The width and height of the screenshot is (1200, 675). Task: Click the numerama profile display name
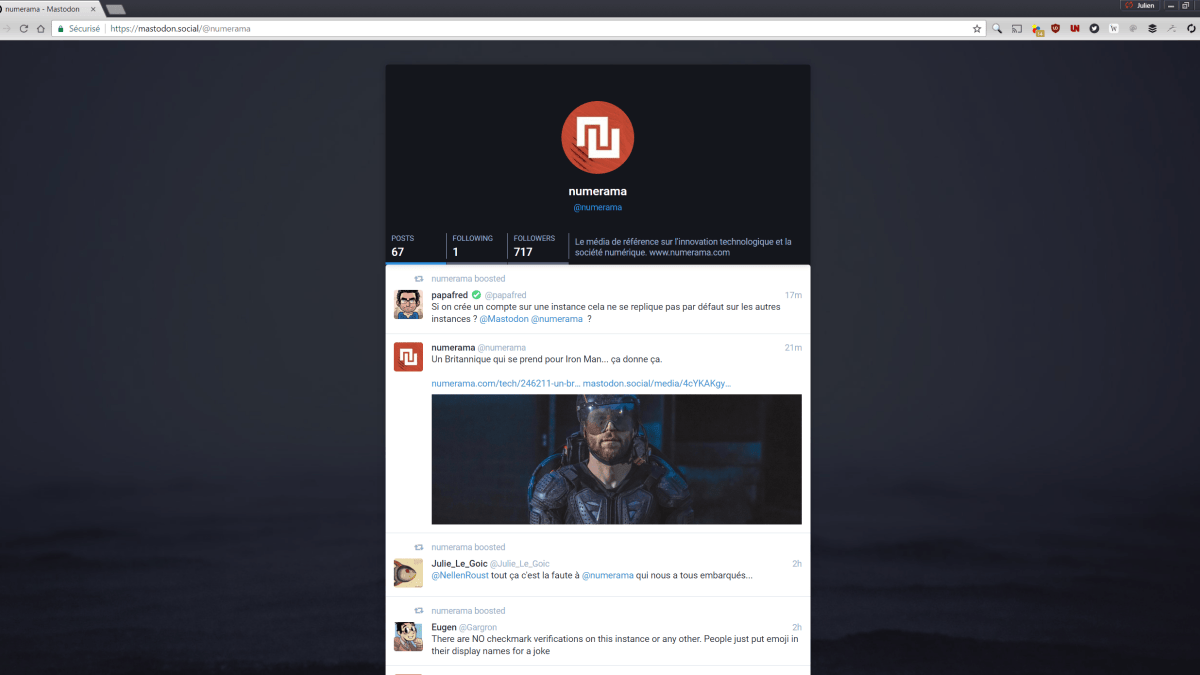point(598,191)
